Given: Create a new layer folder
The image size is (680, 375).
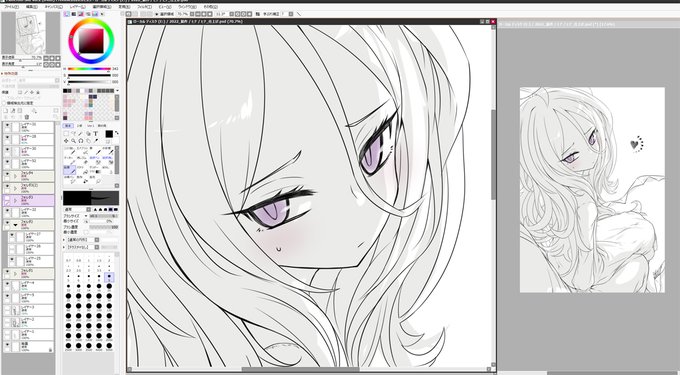Looking at the screenshot, I should [x=20, y=111].
